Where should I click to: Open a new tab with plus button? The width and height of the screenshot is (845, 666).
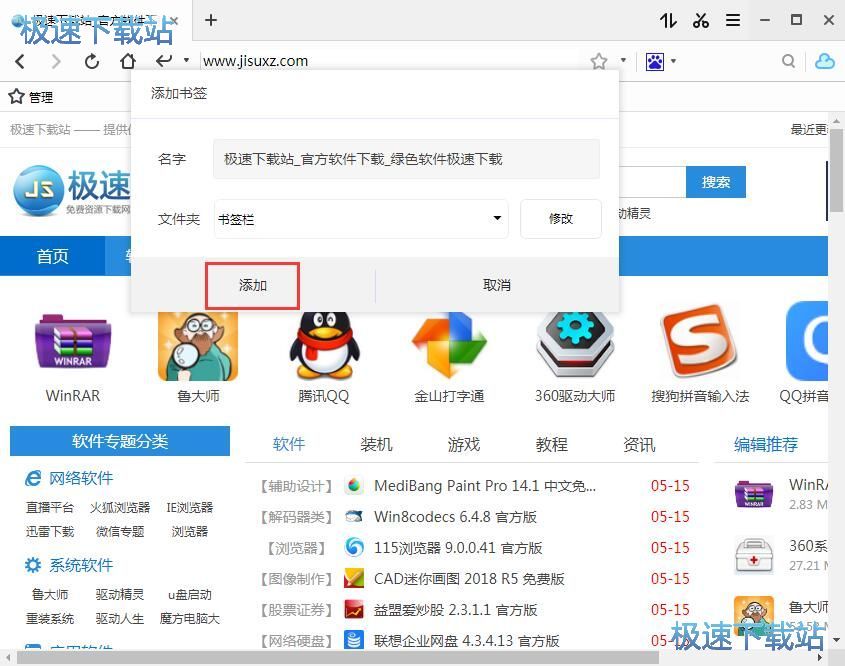[x=211, y=20]
